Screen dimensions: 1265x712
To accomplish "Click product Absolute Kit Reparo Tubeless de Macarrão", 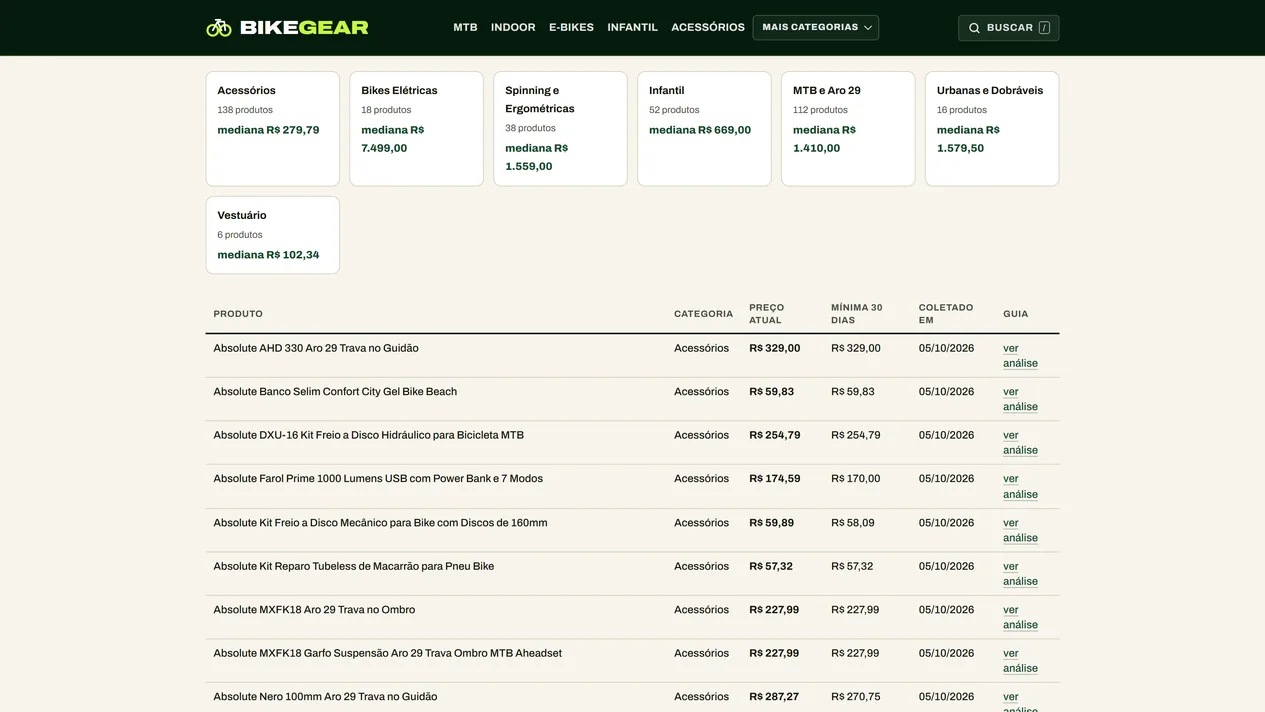I will pyautogui.click(x=353, y=566).
